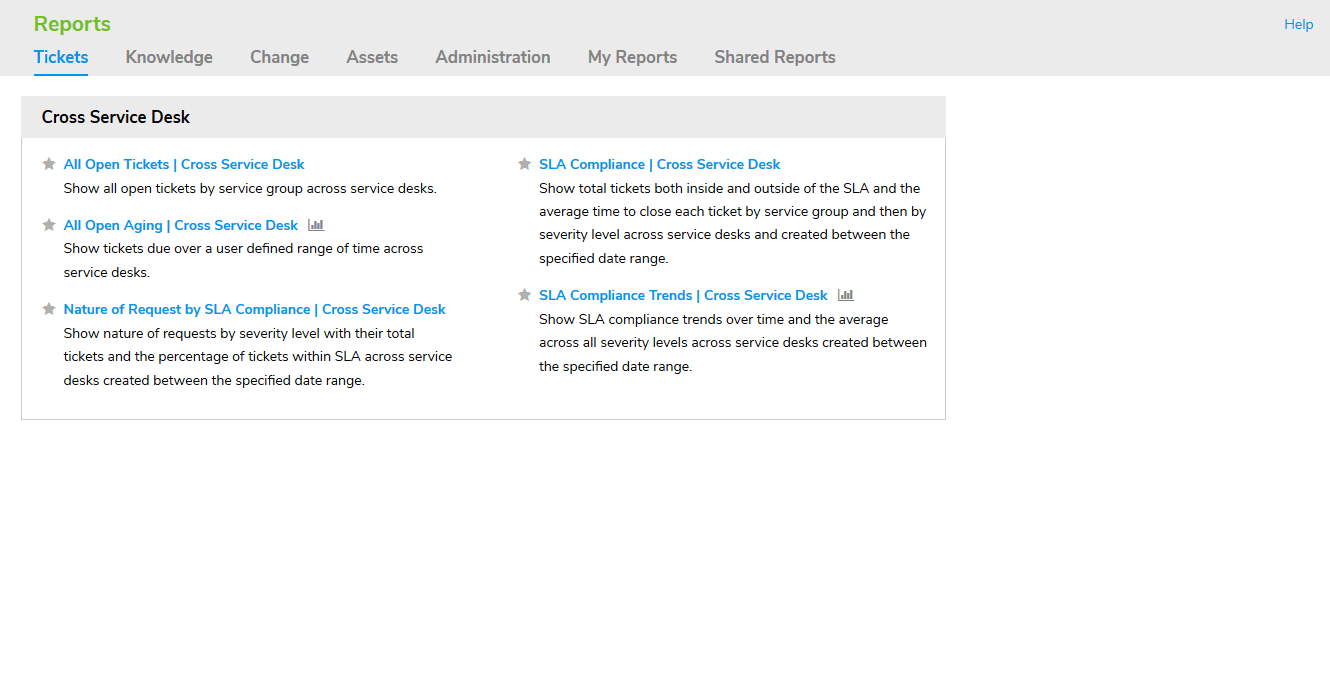Open All Open Tickets | Cross Service Desk report
Screen dimensions: 1330x694
(x=184, y=164)
